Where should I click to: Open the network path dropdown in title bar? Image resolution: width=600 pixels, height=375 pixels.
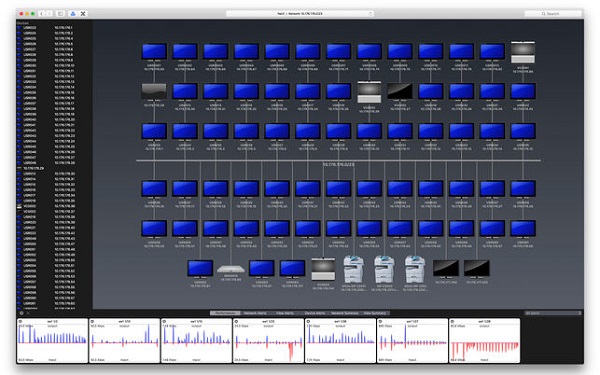[300, 13]
